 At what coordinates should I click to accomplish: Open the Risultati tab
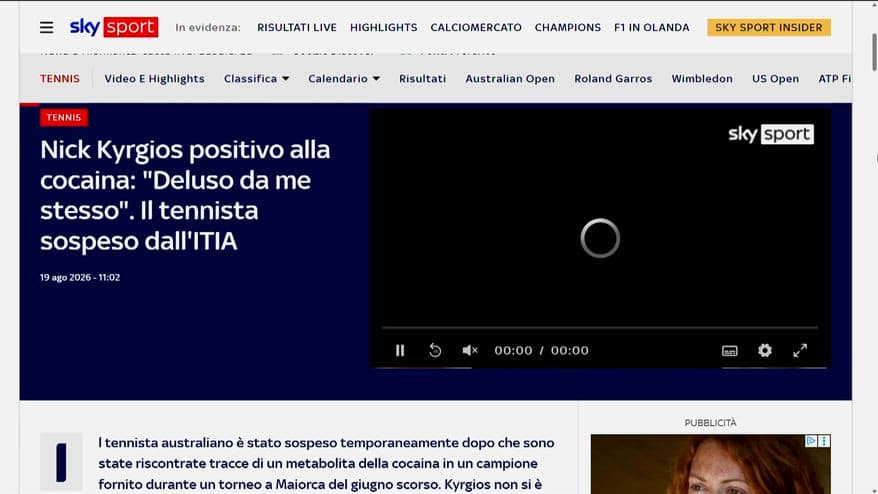[x=423, y=79]
